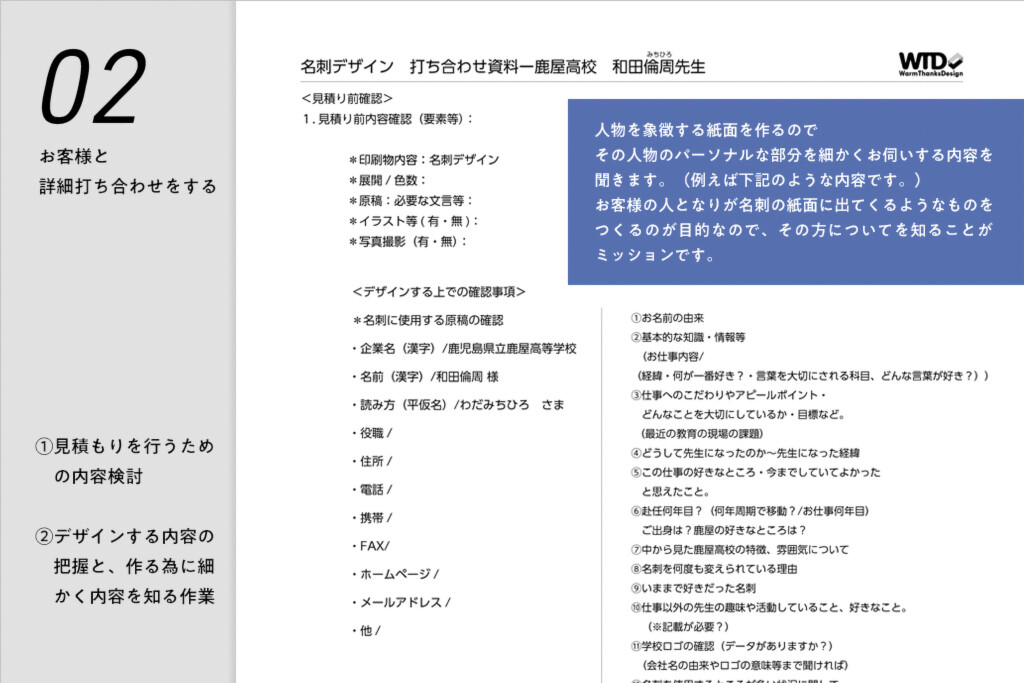Click the メールアドレス/ blank field
The image size is (1024, 683).
[401, 602]
